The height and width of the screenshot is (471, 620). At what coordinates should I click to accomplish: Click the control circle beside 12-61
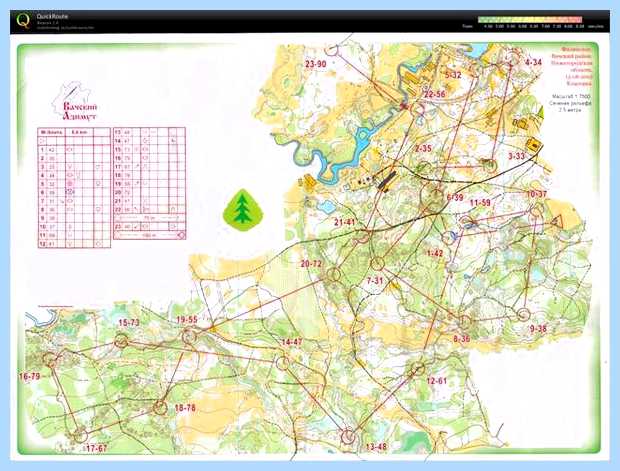[418, 369]
